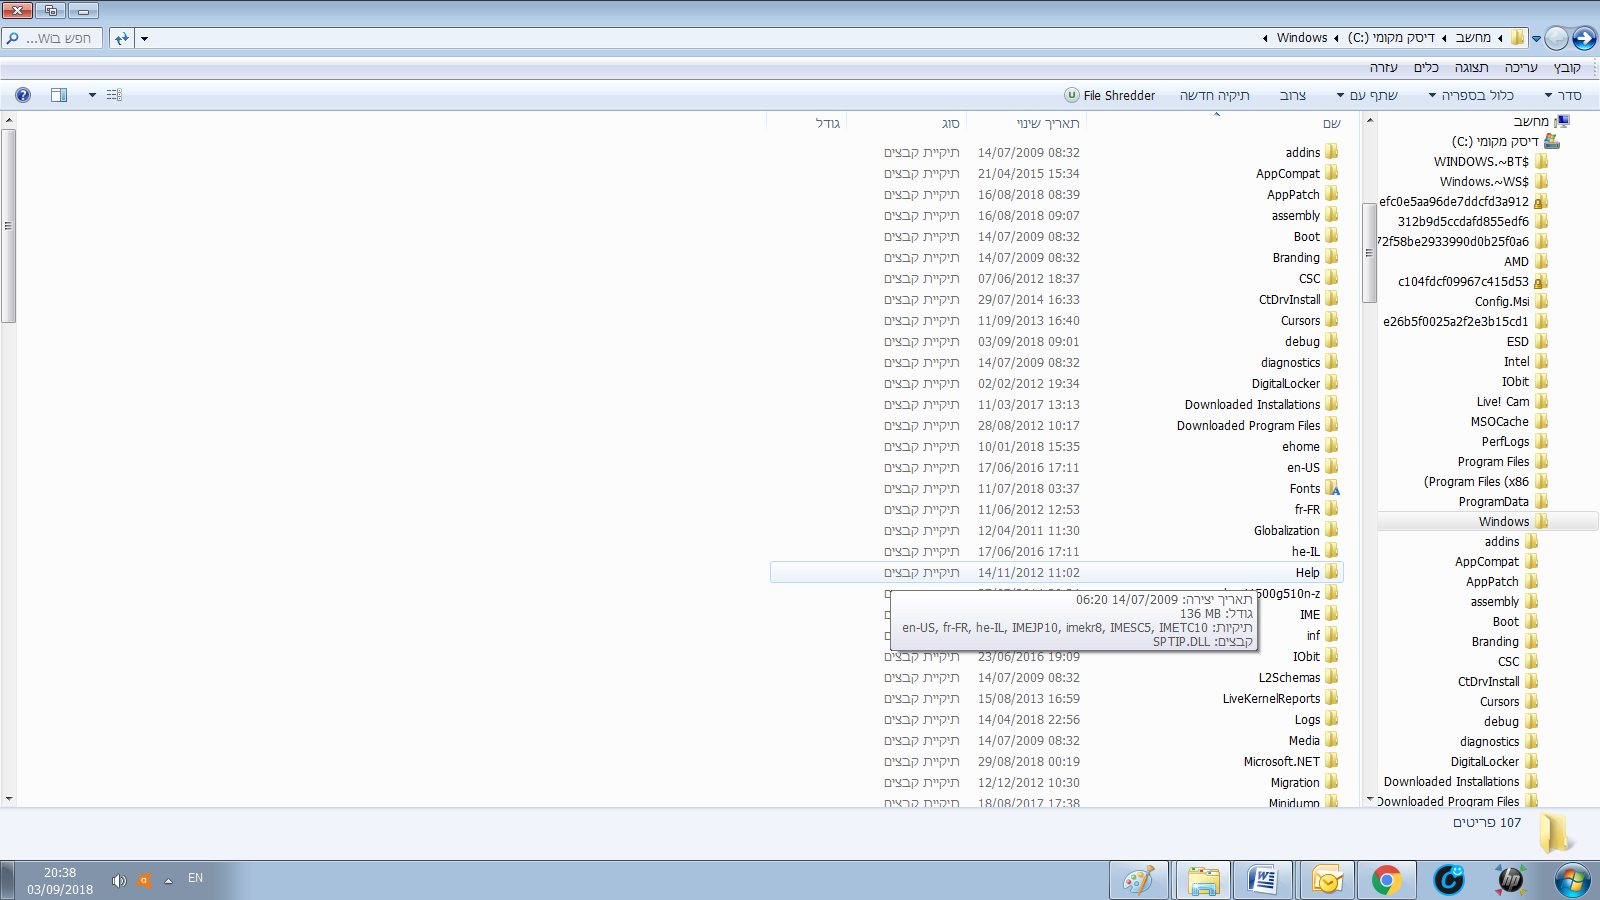Open the Tools (כלים) menu

click(1425, 67)
